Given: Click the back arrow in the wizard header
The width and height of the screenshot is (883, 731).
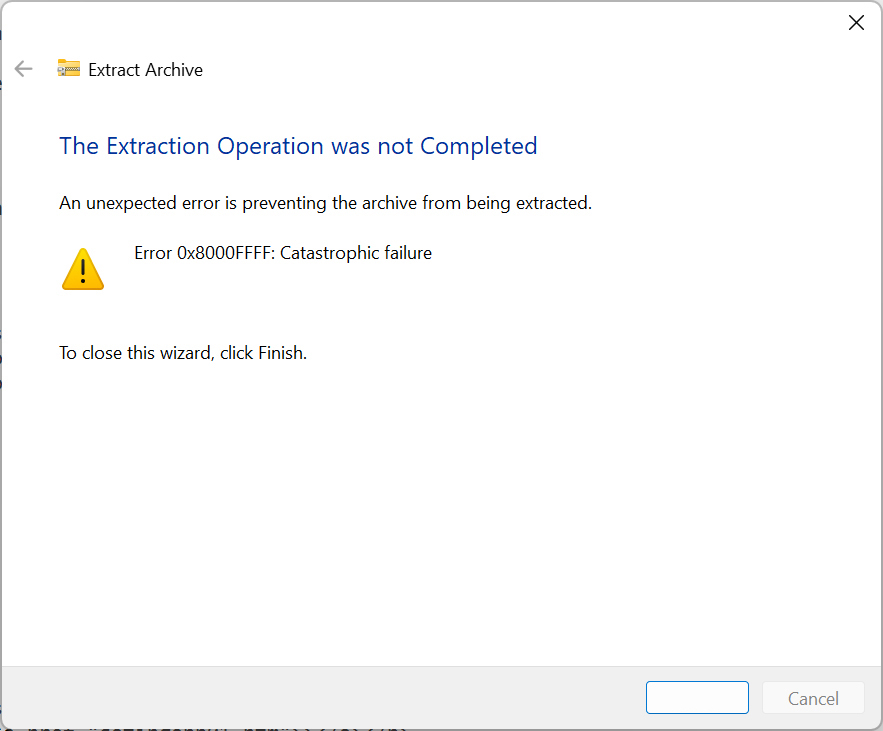Looking at the screenshot, I should coord(23,69).
